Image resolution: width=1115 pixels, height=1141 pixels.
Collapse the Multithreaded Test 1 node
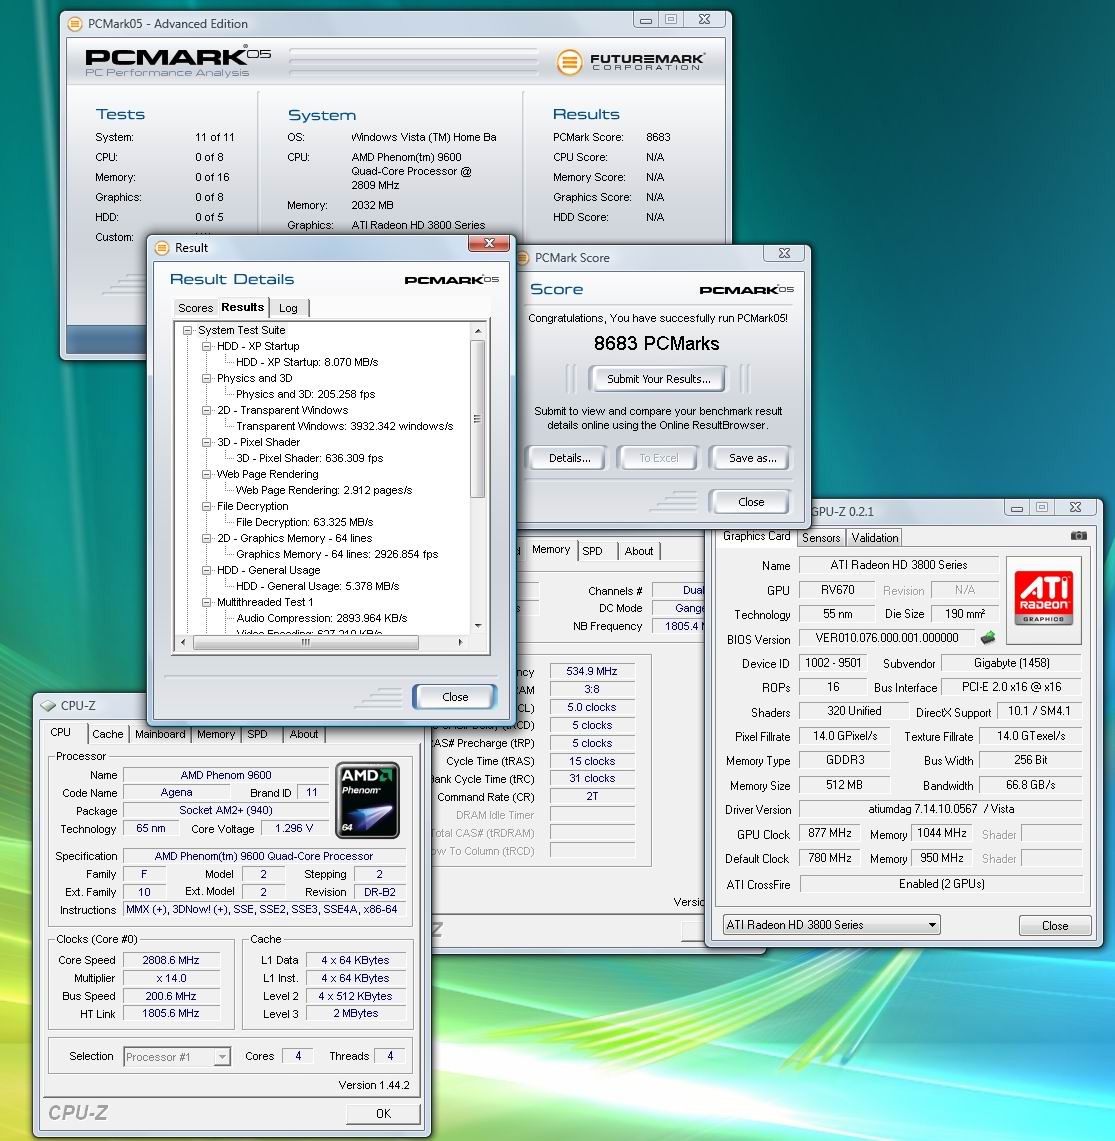[x=207, y=603]
